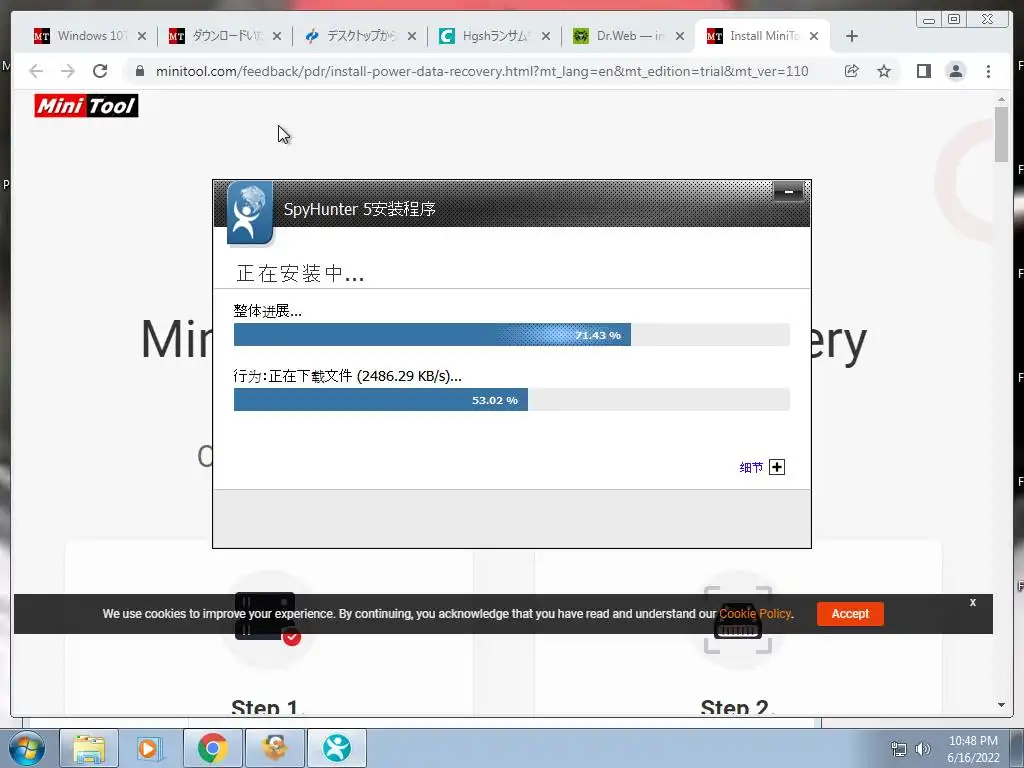Expand 细节 details plus box
Viewport: 1024px width, 768px height.
tap(776, 467)
